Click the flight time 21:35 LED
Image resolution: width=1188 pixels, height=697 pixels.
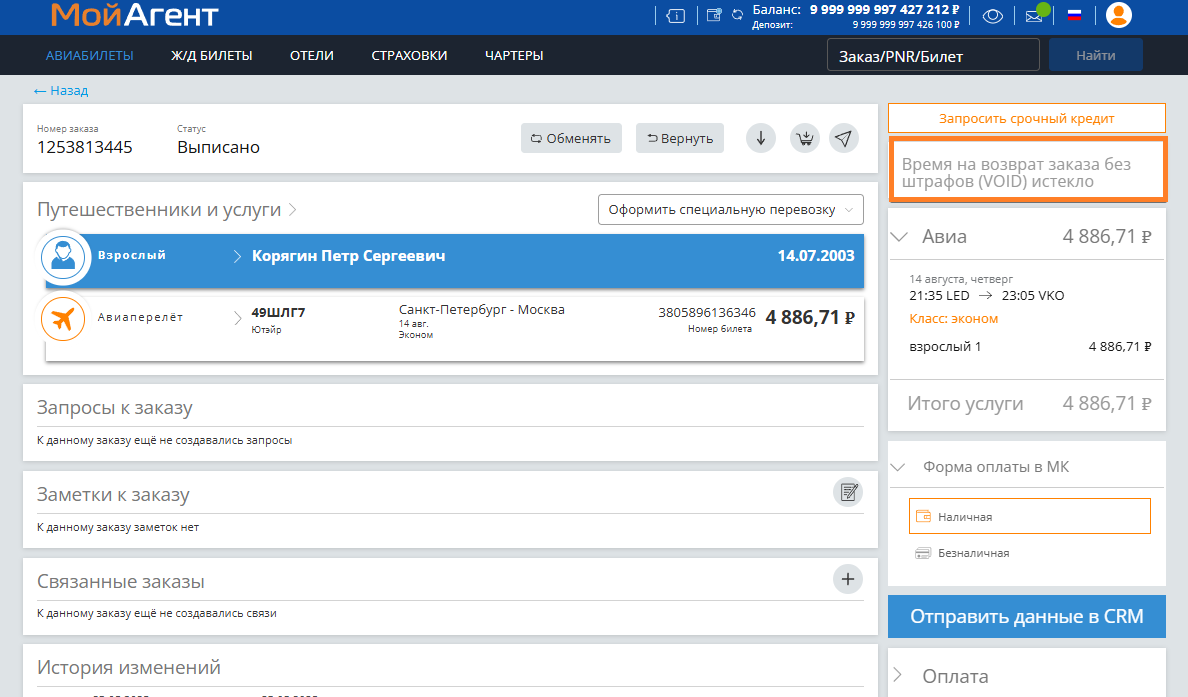tap(939, 295)
